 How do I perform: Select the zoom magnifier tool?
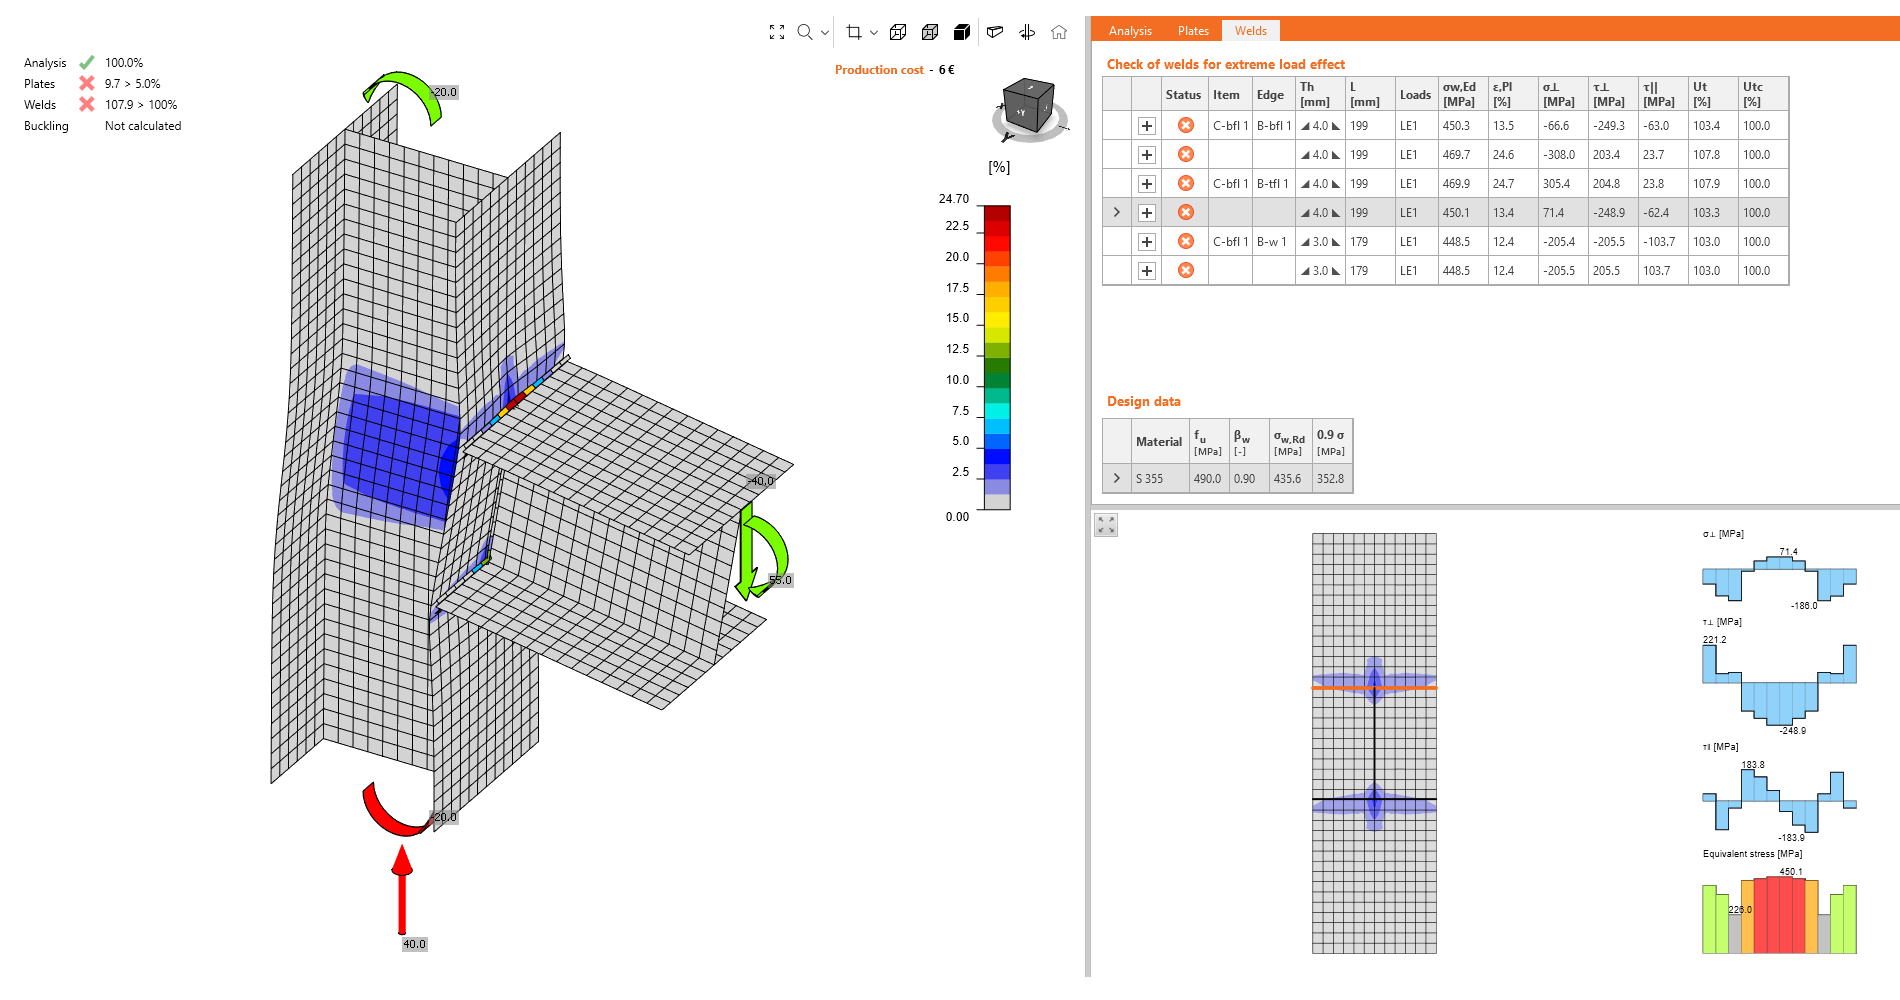point(803,32)
